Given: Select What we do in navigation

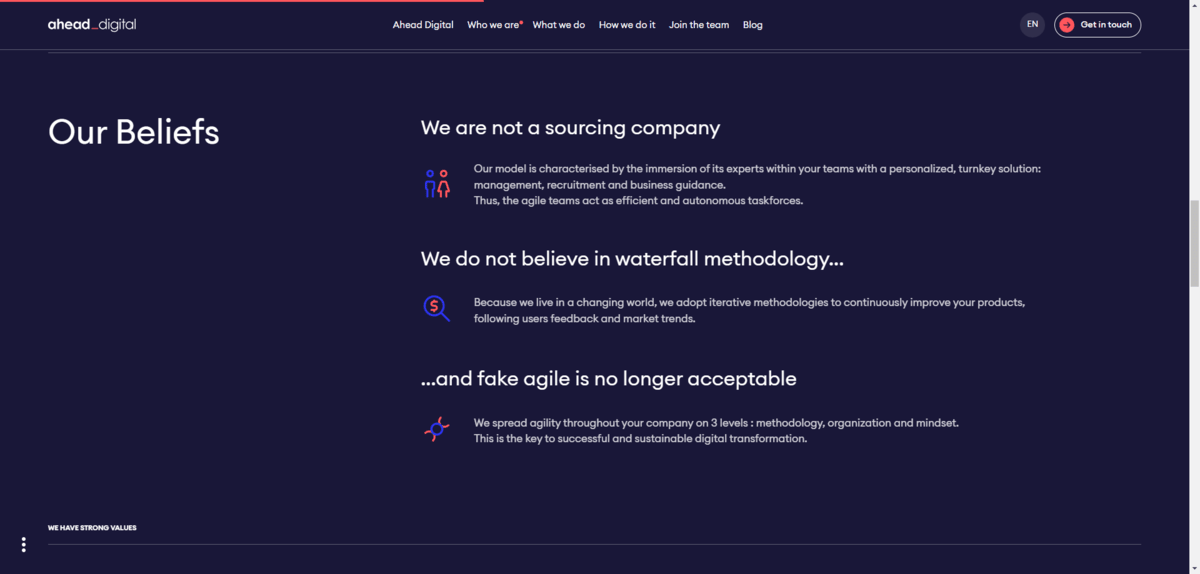Looking at the screenshot, I should point(559,25).
